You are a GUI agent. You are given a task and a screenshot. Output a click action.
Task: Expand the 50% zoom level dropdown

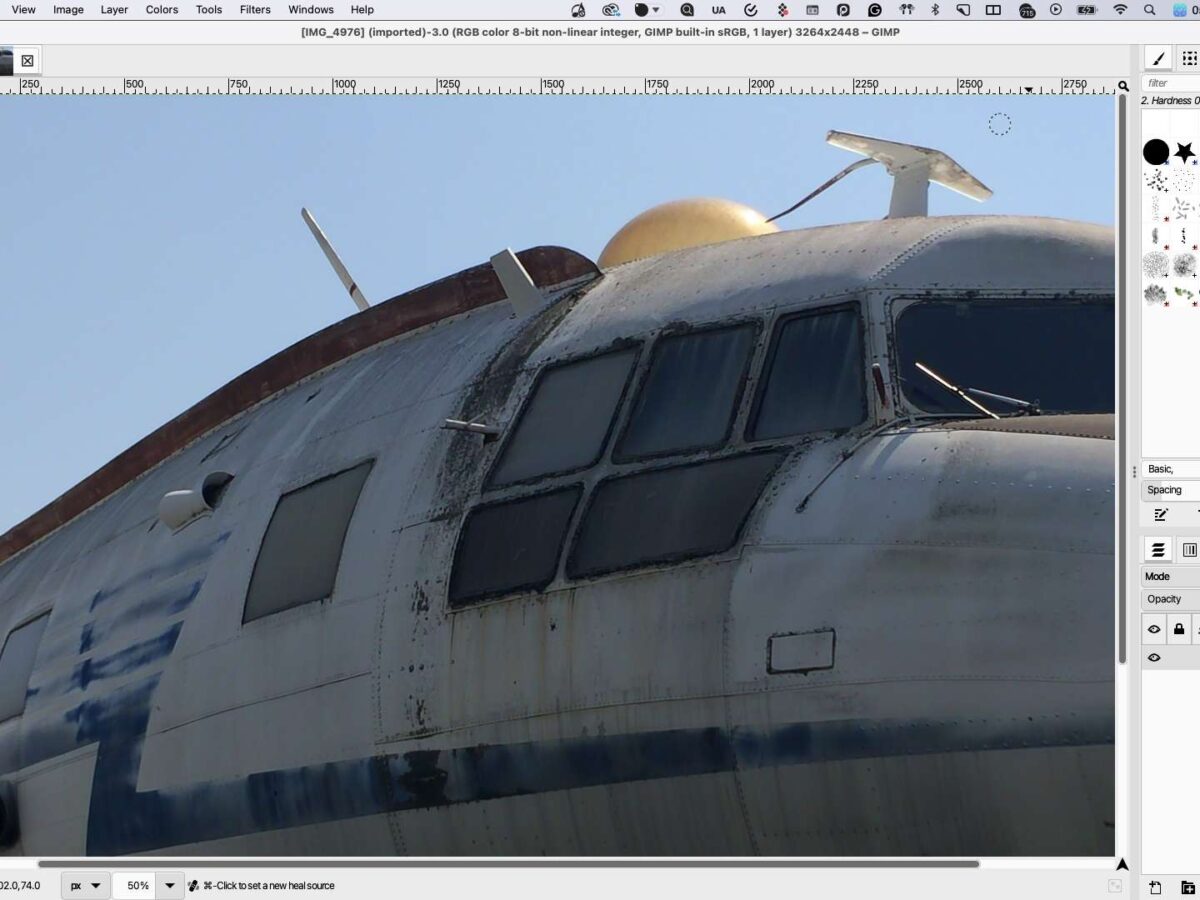169,885
